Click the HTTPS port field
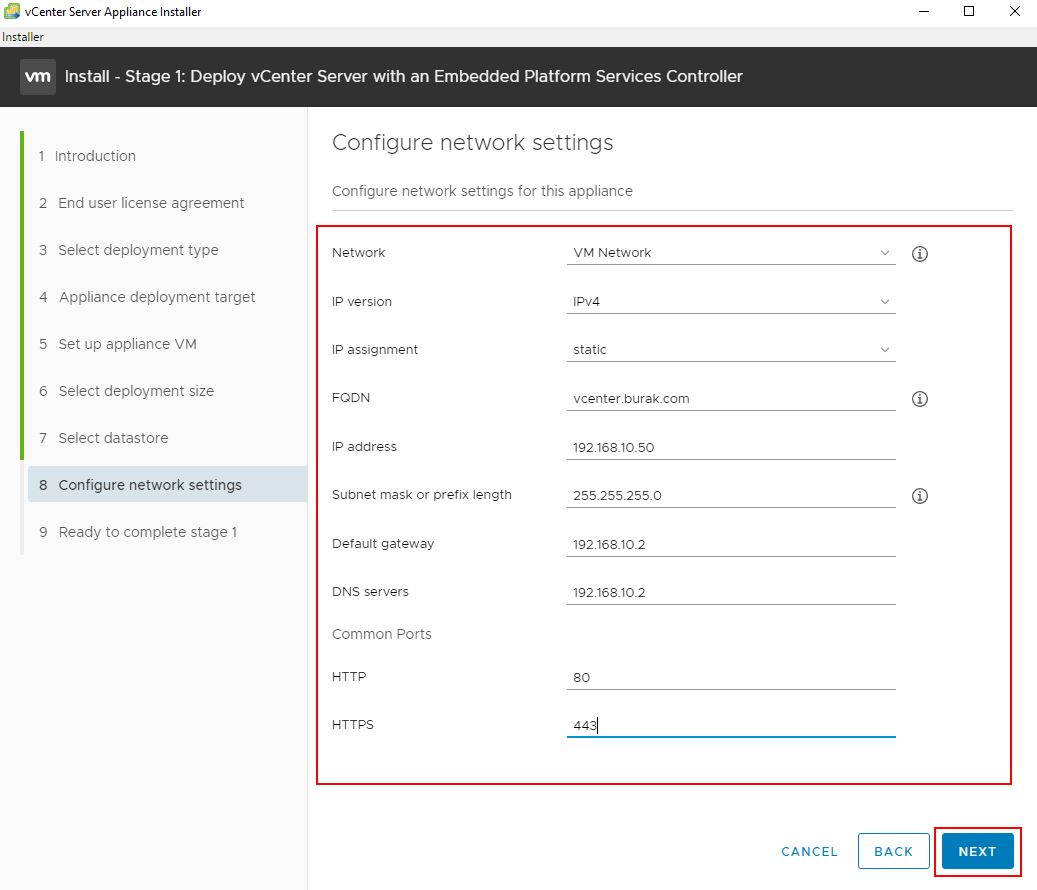1037x890 pixels. tap(731, 725)
